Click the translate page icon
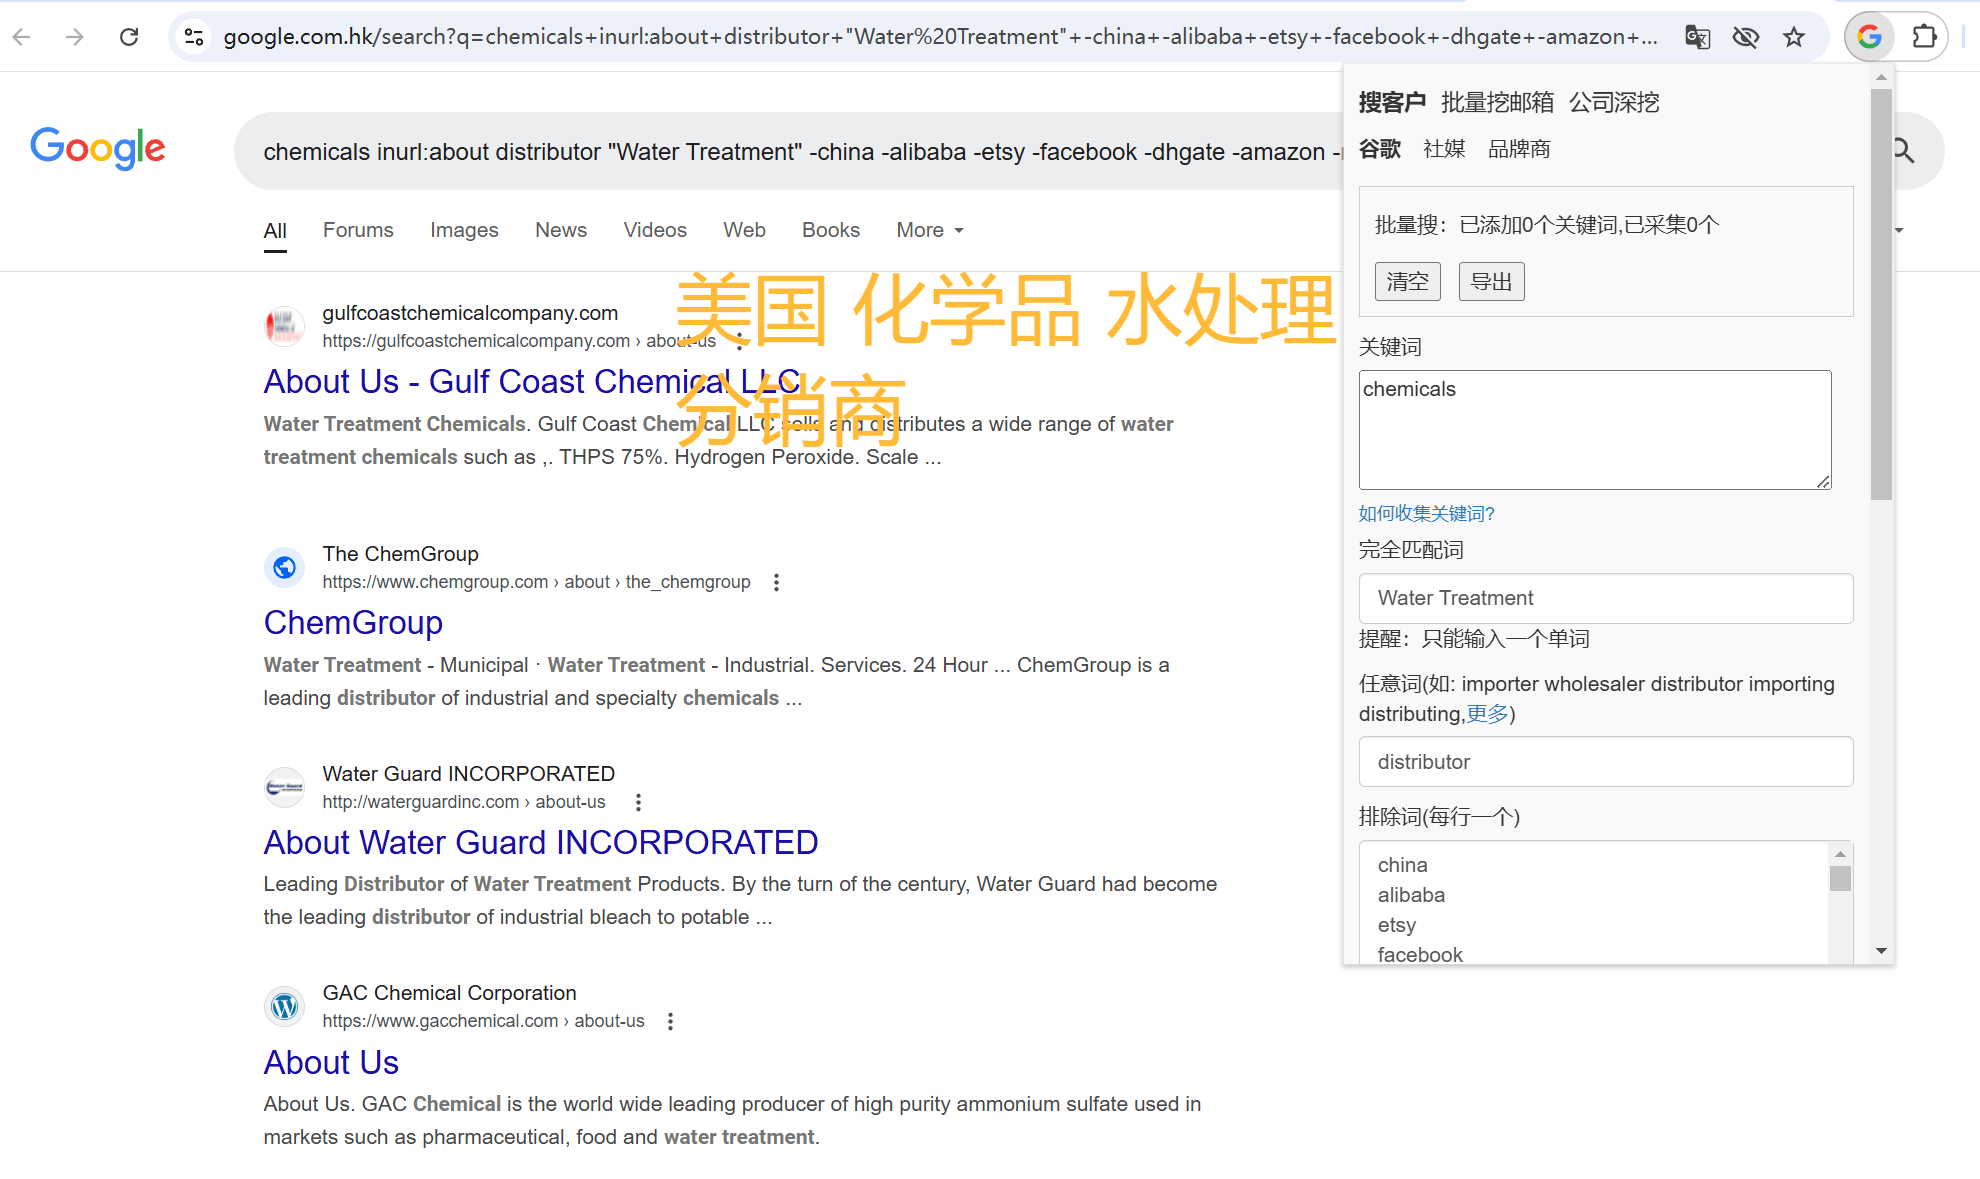The width and height of the screenshot is (1980, 1179). tap(1697, 37)
